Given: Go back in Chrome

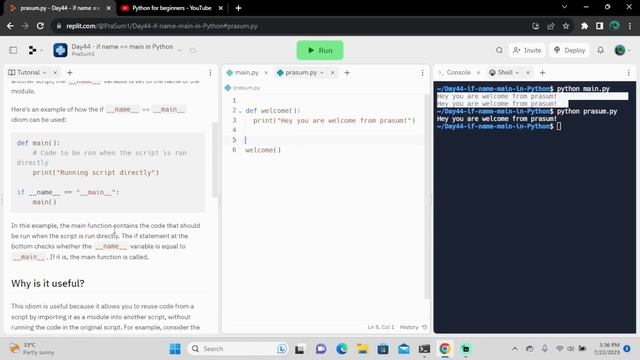Looking at the screenshot, I should pos(10,26).
